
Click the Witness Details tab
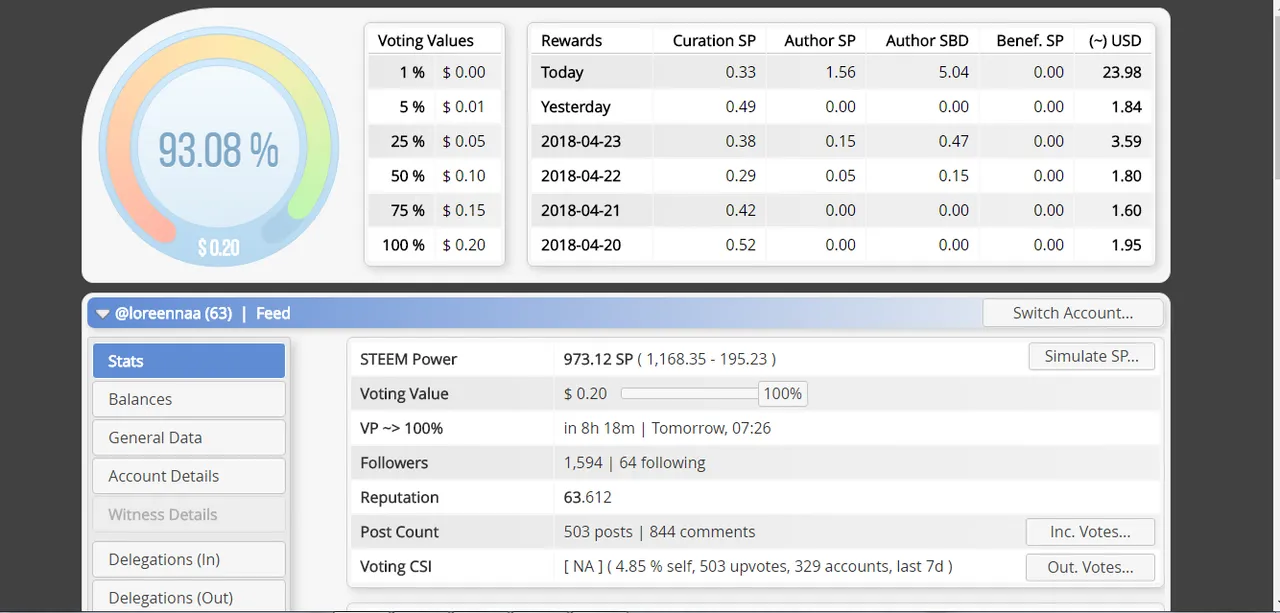[189, 515]
